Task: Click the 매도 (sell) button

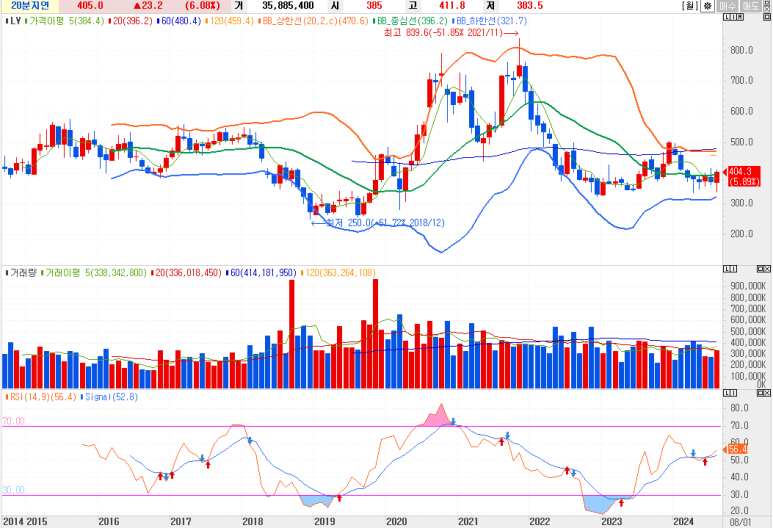Action: (x=751, y=6)
